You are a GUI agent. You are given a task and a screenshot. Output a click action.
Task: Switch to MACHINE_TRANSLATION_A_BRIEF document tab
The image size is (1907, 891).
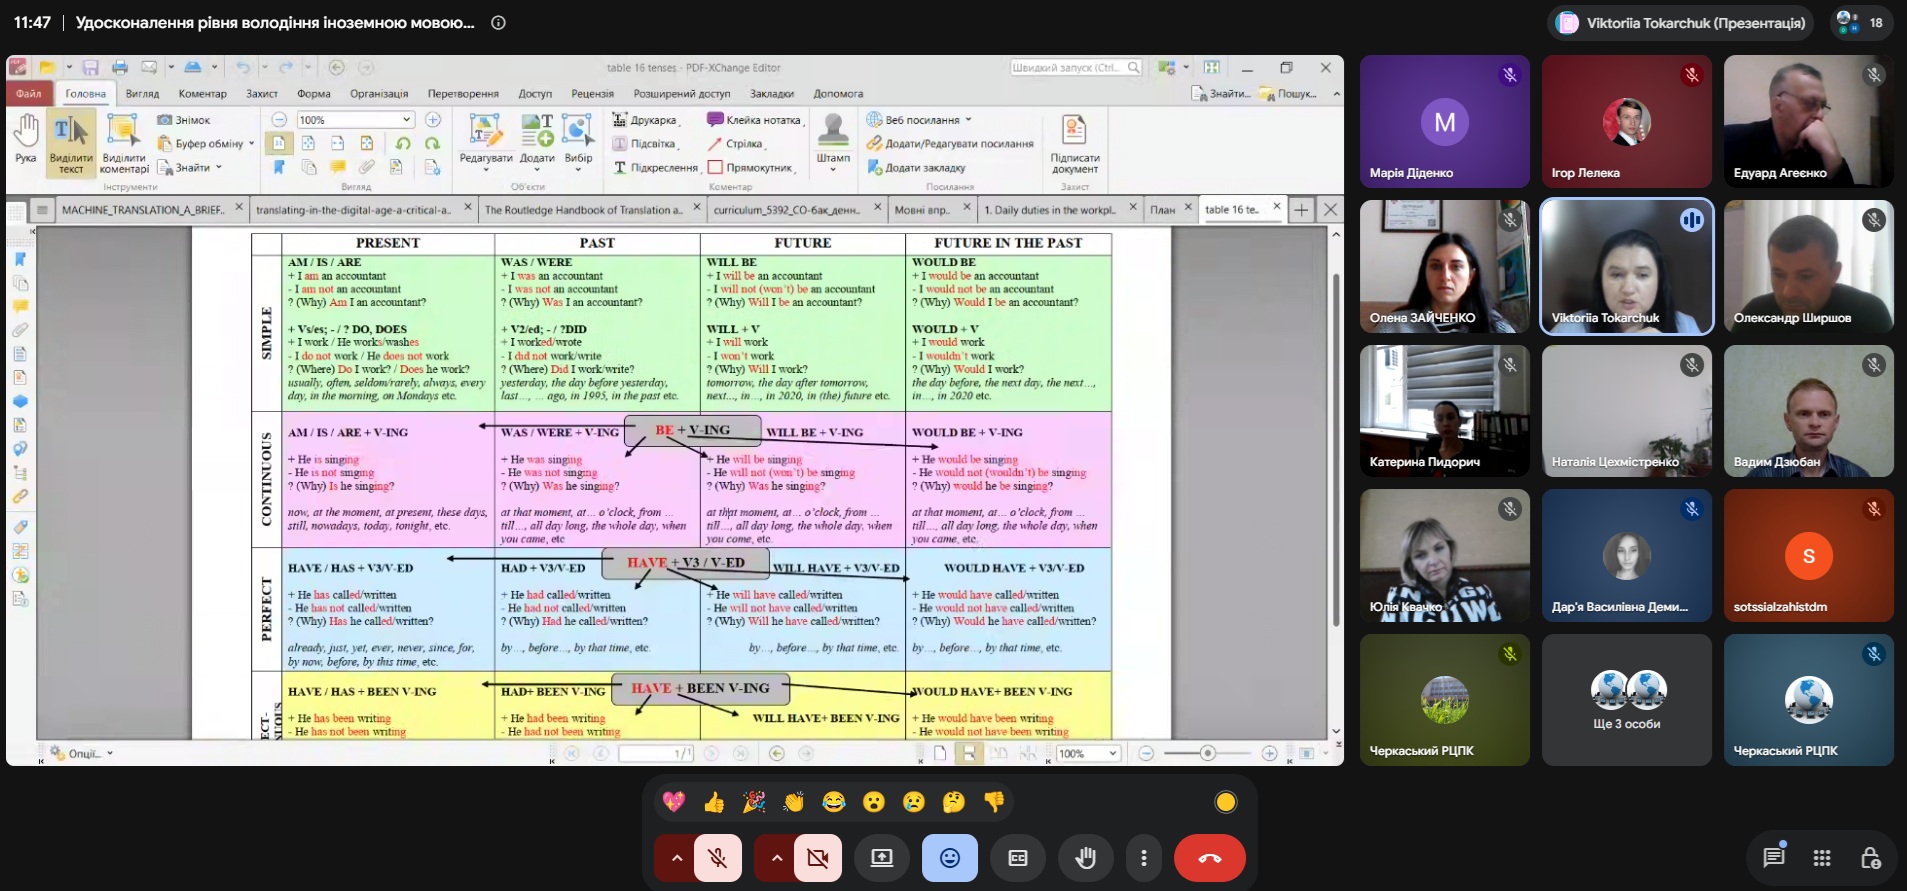click(143, 210)
